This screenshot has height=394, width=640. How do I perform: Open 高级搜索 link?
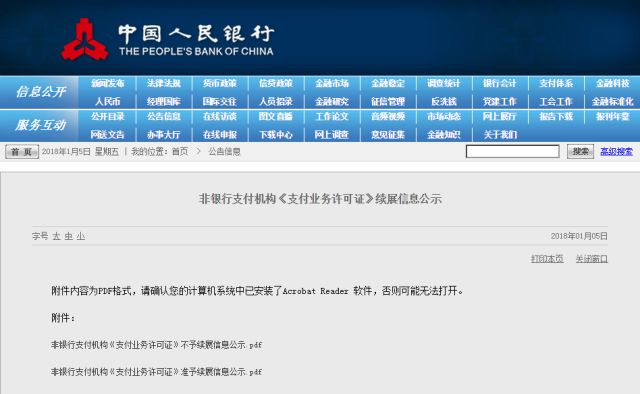coord(616,151)
